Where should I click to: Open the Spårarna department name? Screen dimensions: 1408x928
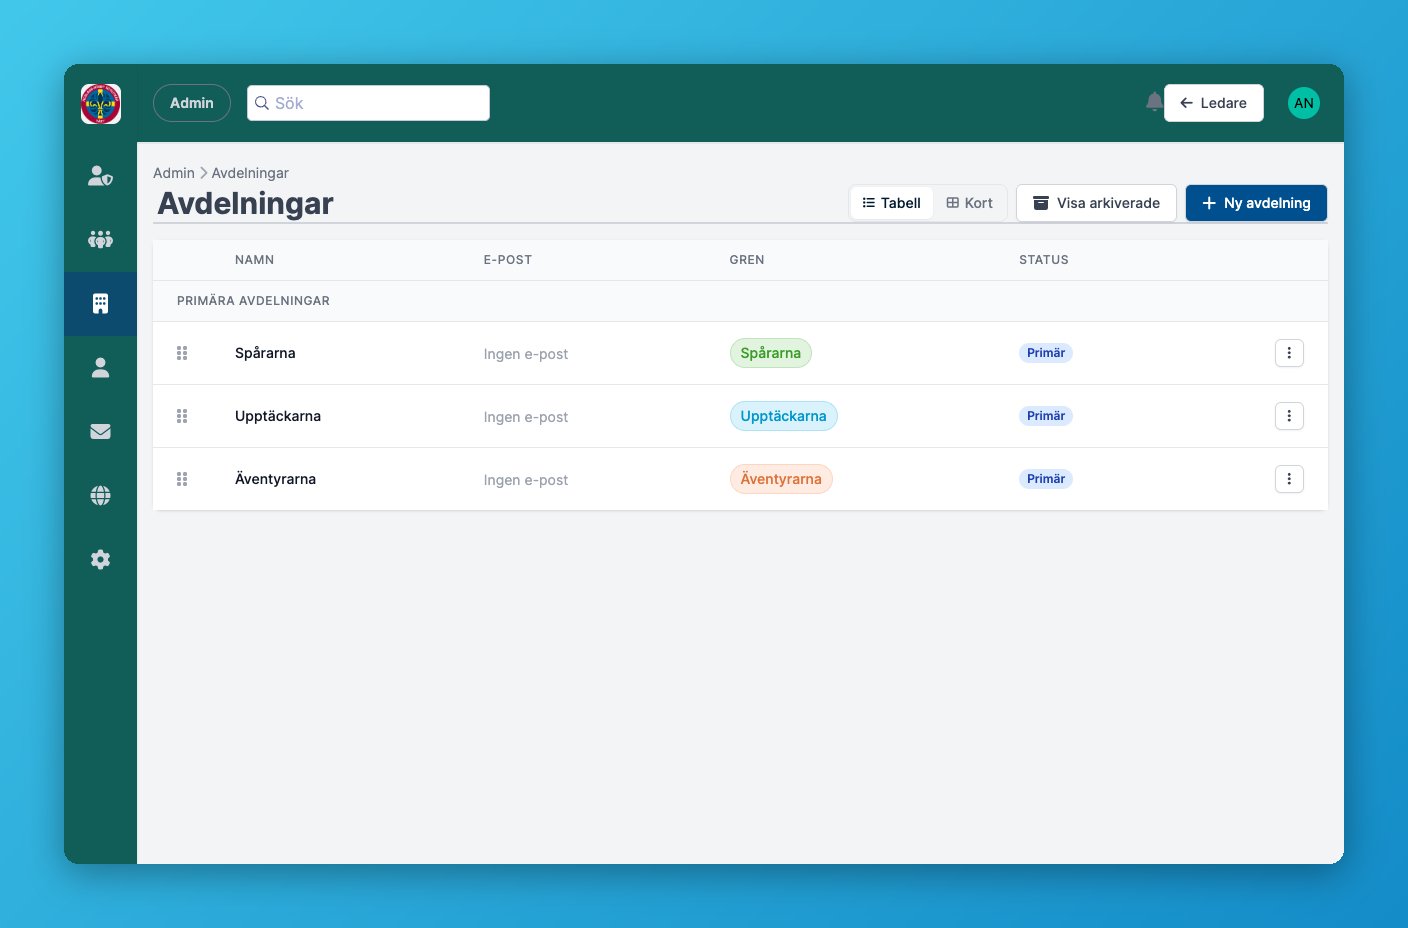[265, 353]
